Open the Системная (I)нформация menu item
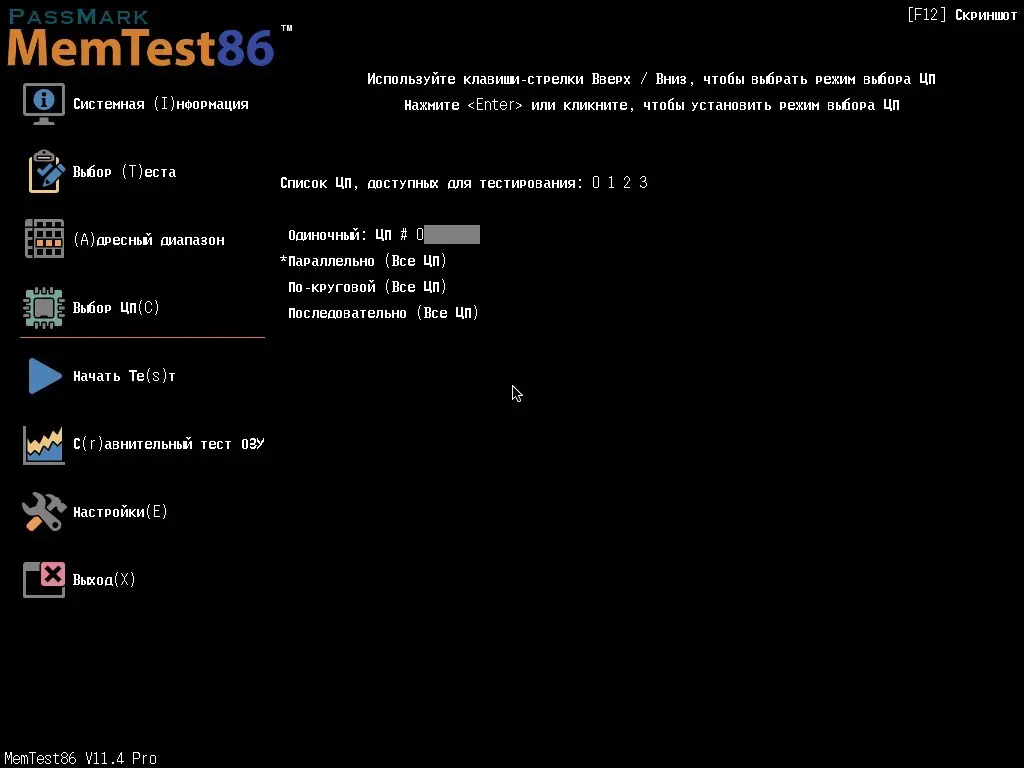Viewport: 1024px width, 768px height. [161, 104]
